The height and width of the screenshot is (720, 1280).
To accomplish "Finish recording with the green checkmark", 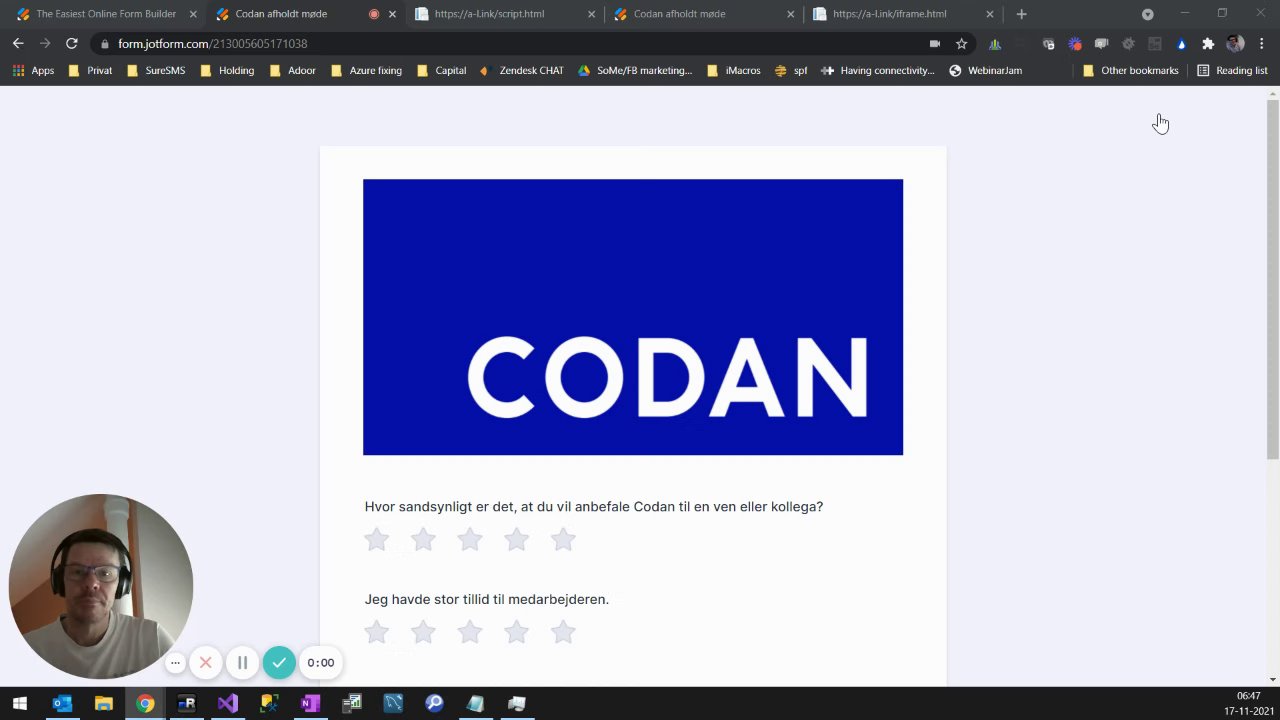I will click(279, 662).
